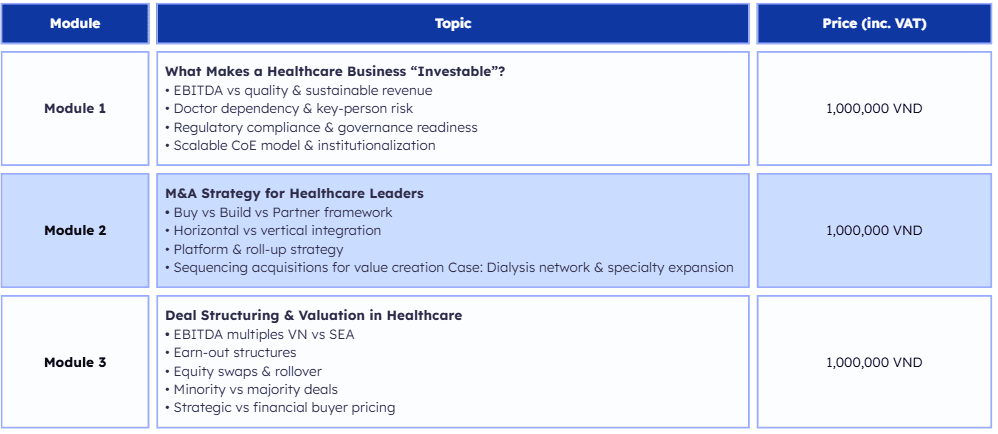Select the Module 2 label cell

(x=75, y=231)
